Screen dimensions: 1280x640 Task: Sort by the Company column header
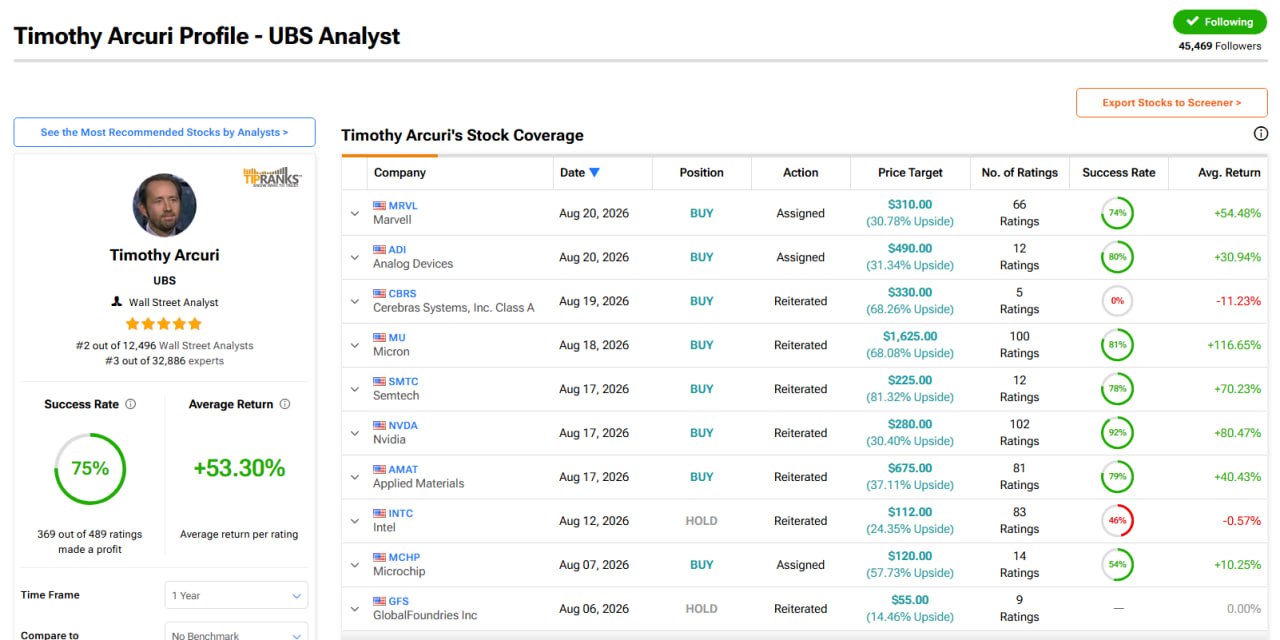point(400,172)
